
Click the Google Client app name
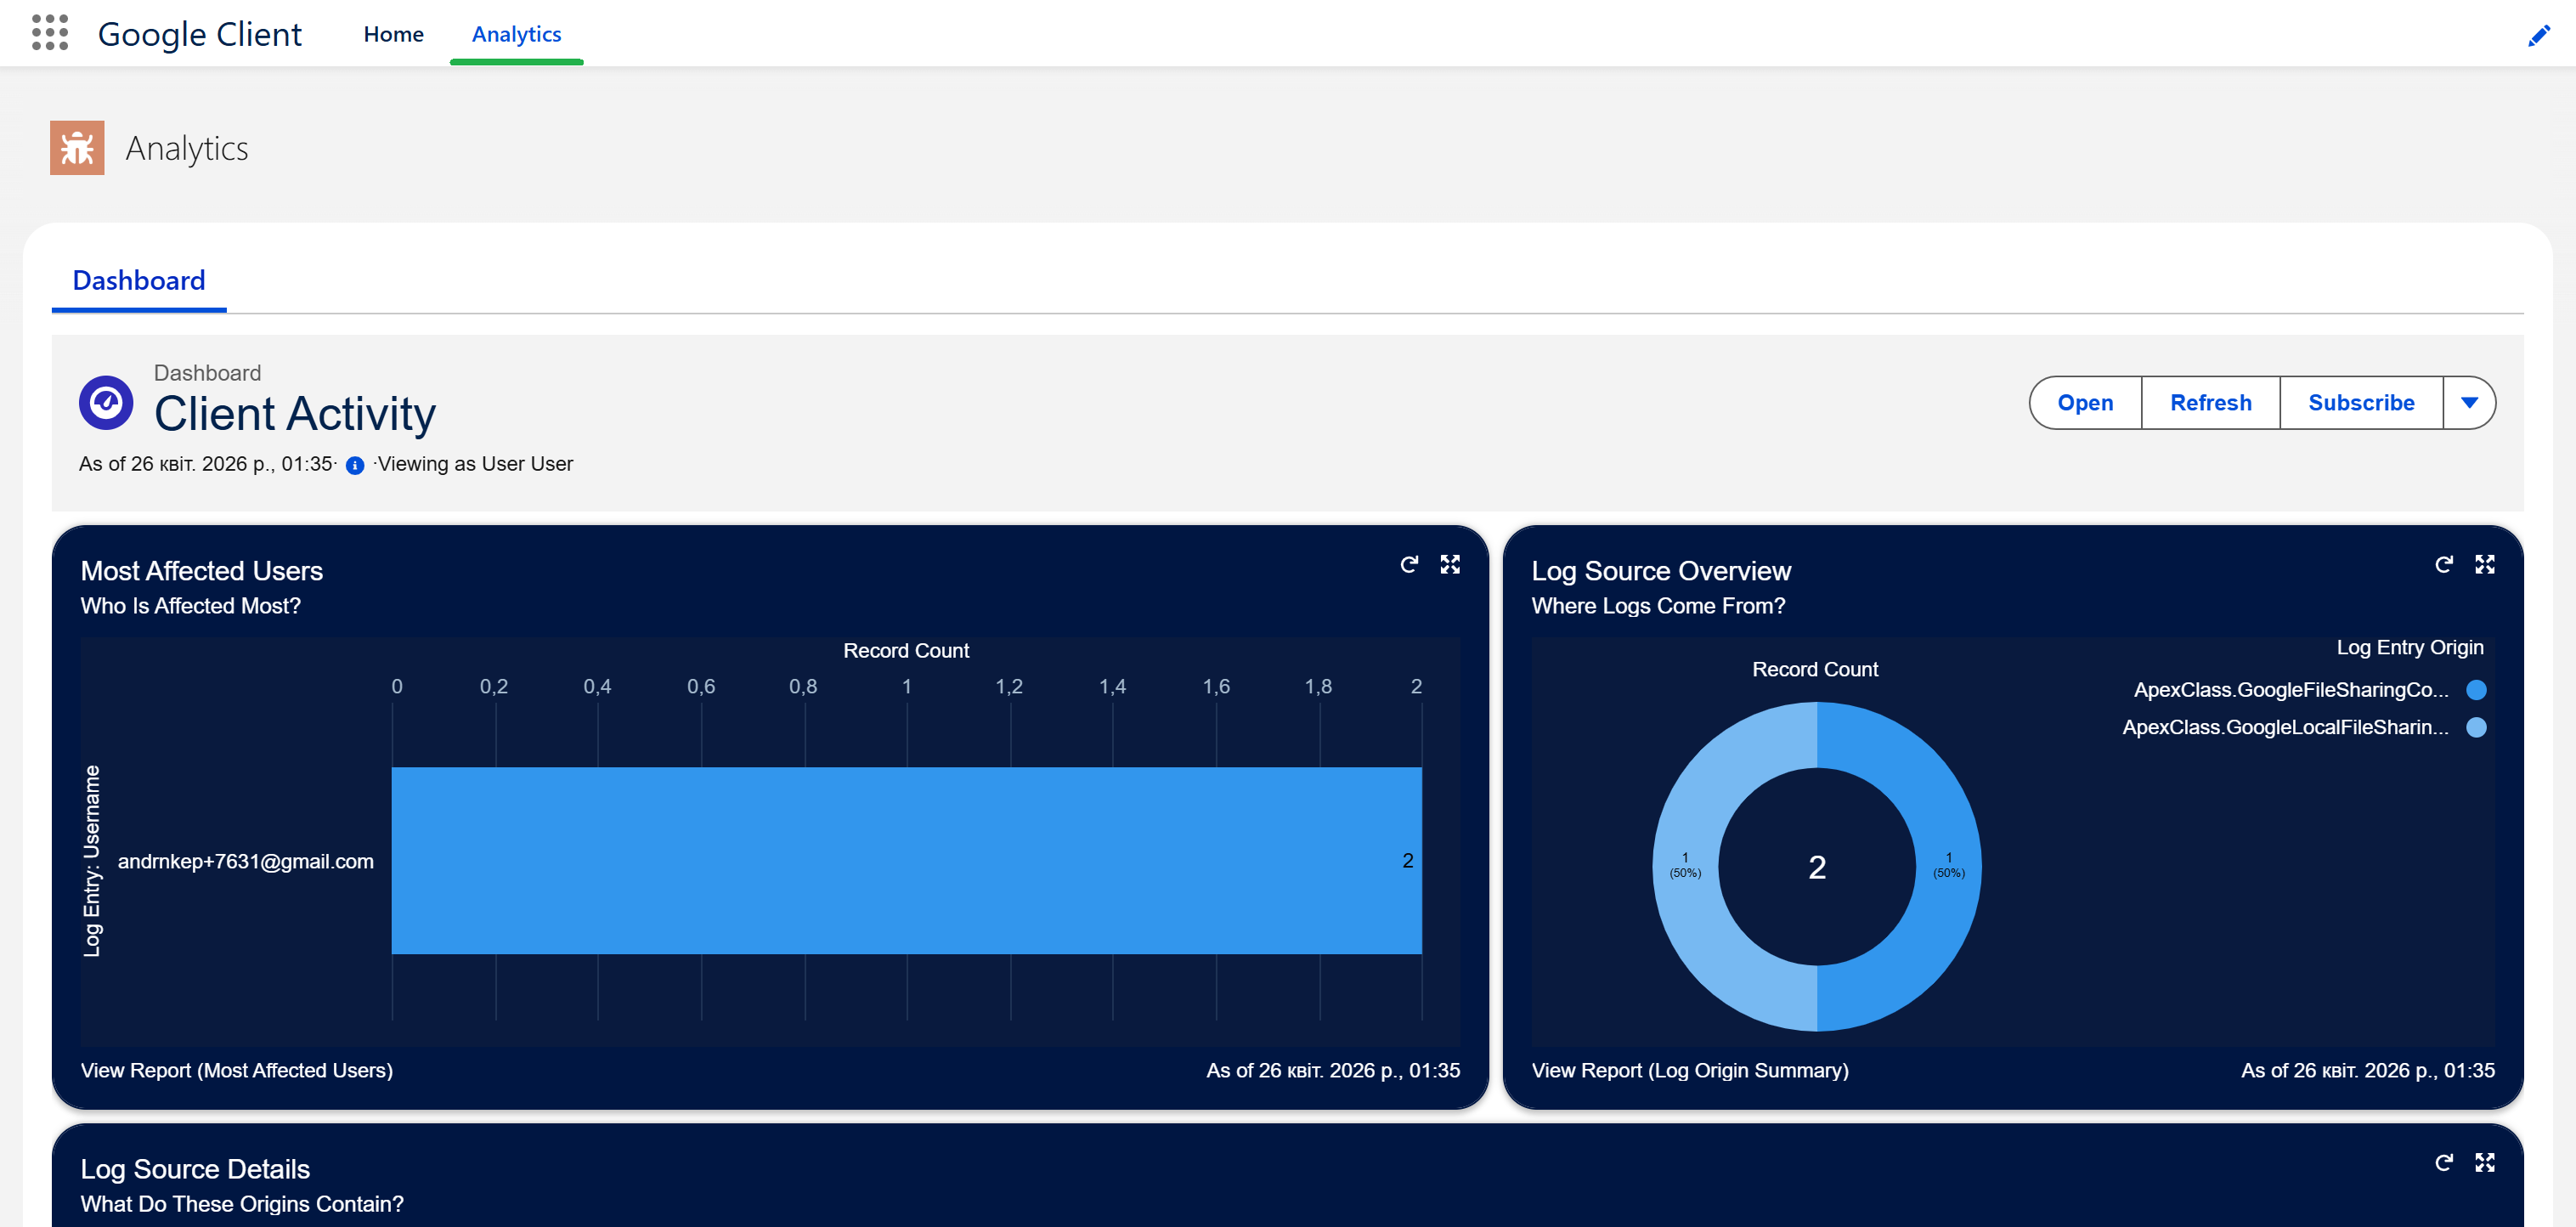point(200,34)
